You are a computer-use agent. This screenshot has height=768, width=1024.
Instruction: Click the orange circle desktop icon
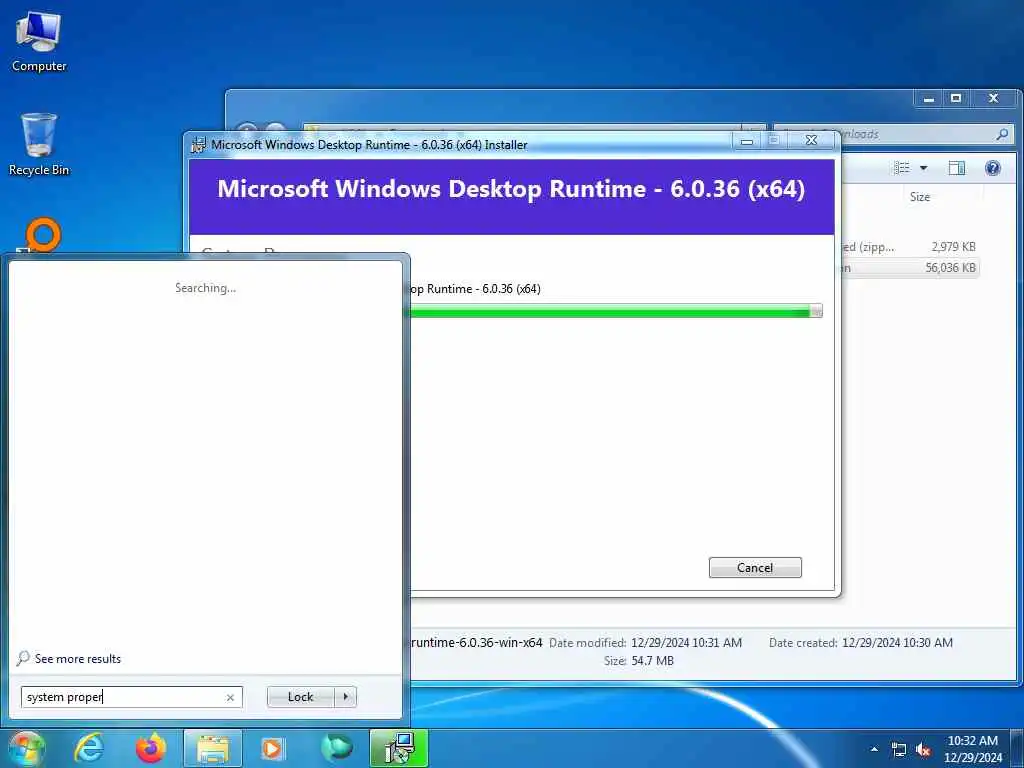[x=43, y=235]
